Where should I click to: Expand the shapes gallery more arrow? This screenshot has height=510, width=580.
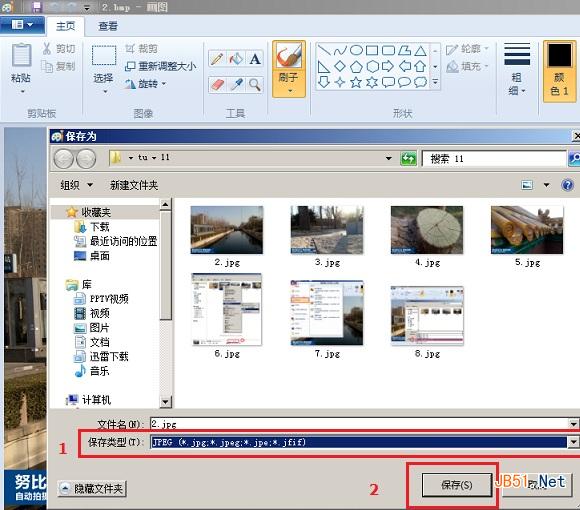[x=435, y=82]
